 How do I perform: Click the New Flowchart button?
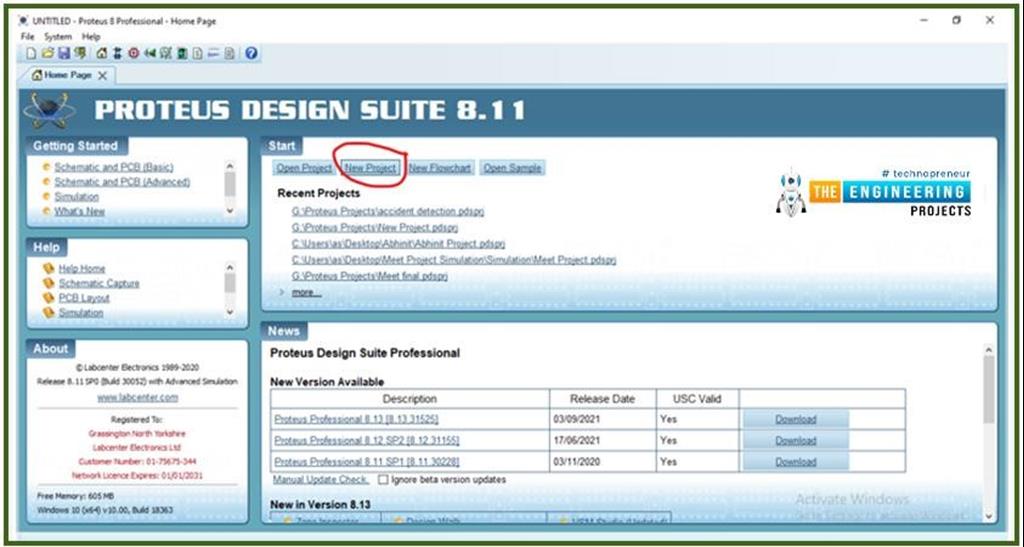click(440, 168)
